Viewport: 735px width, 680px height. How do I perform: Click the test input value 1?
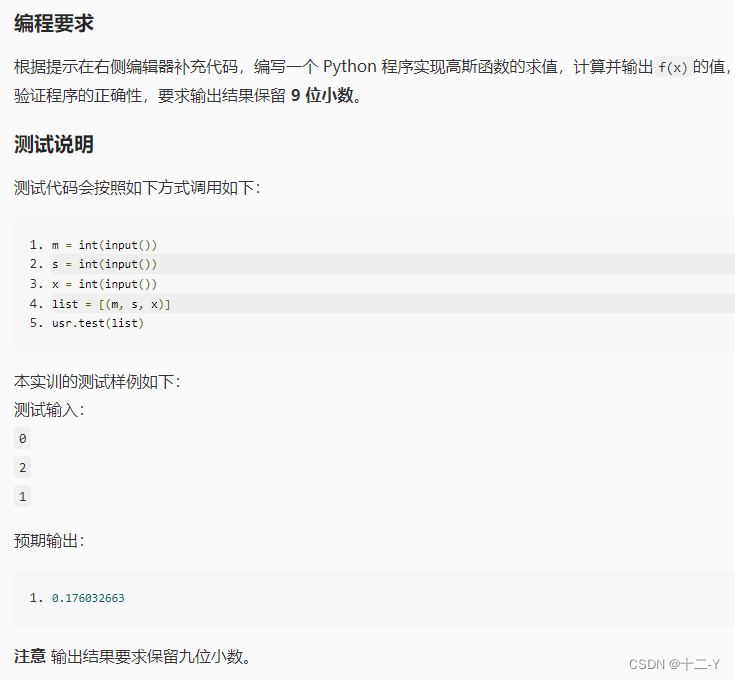[22, 496]
